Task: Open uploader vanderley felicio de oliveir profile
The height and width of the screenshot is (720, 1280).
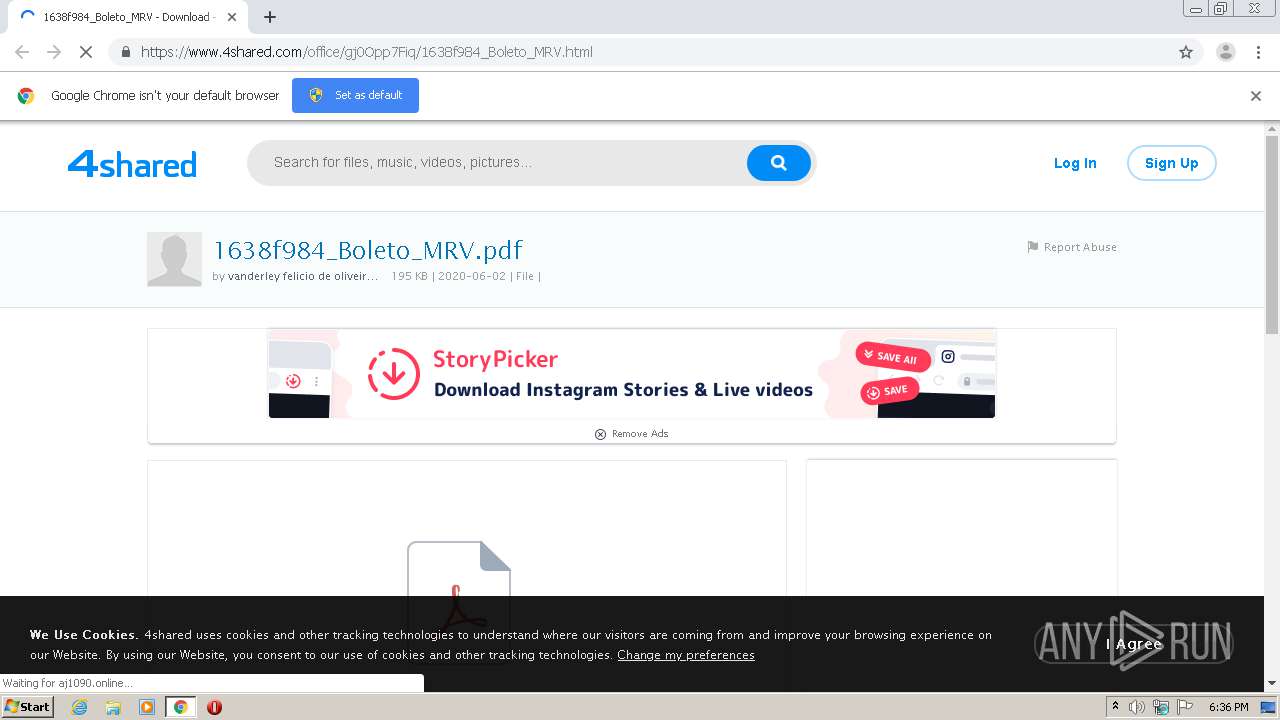Action: 303,276
